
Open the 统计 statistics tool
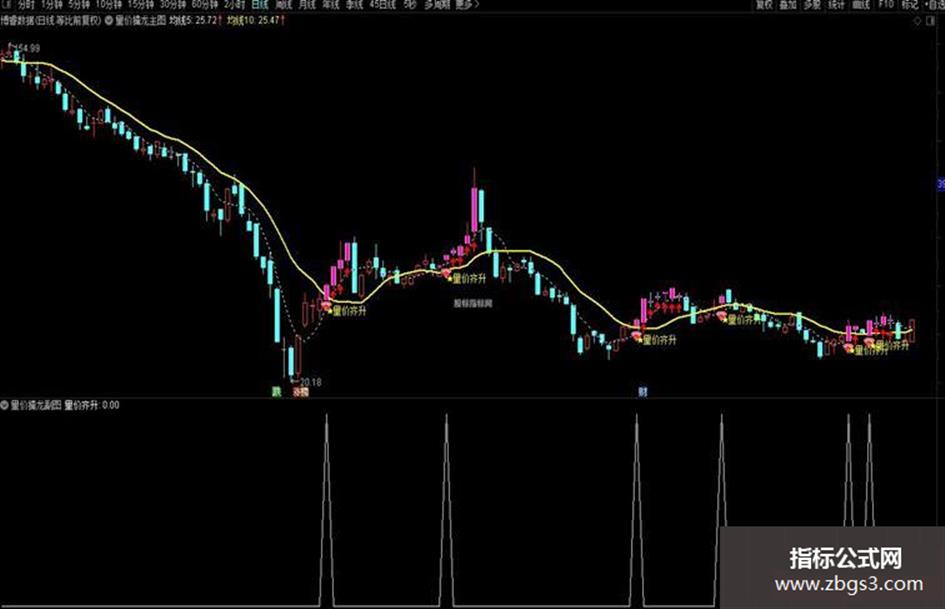point(836,5)
